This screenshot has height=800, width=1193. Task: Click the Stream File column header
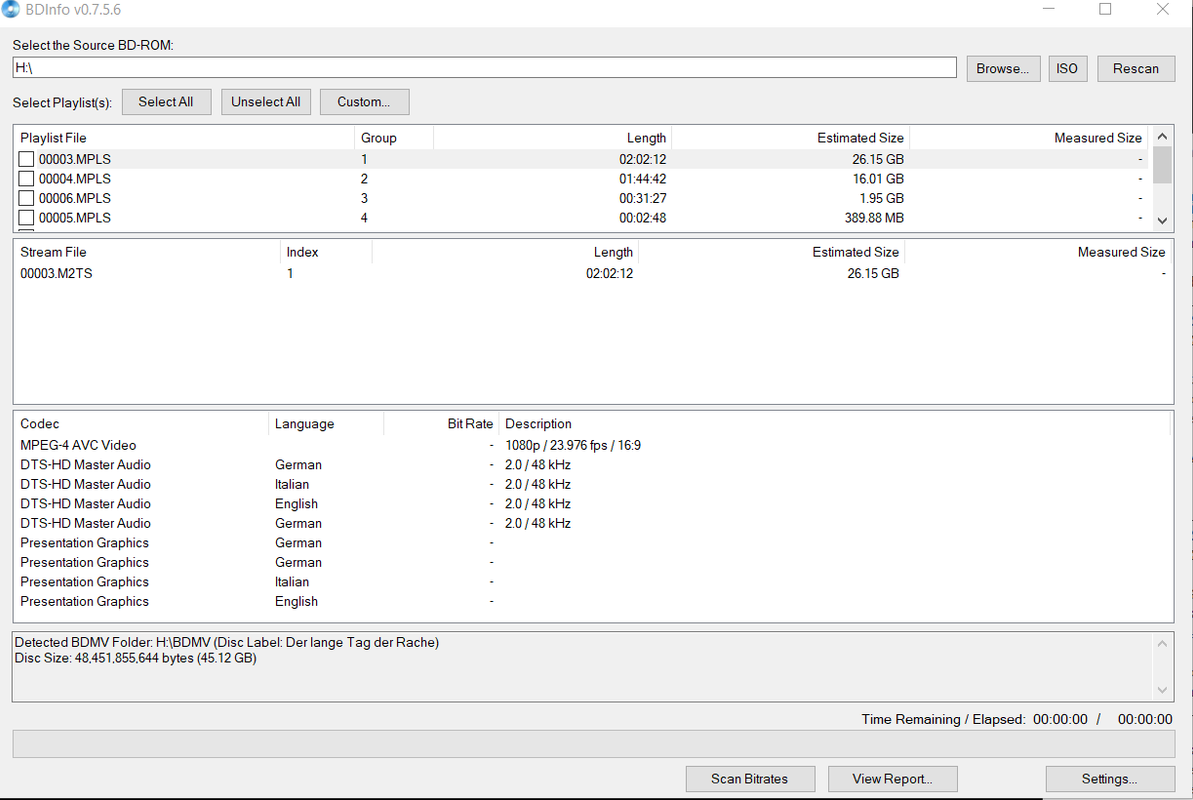(147, 252)
